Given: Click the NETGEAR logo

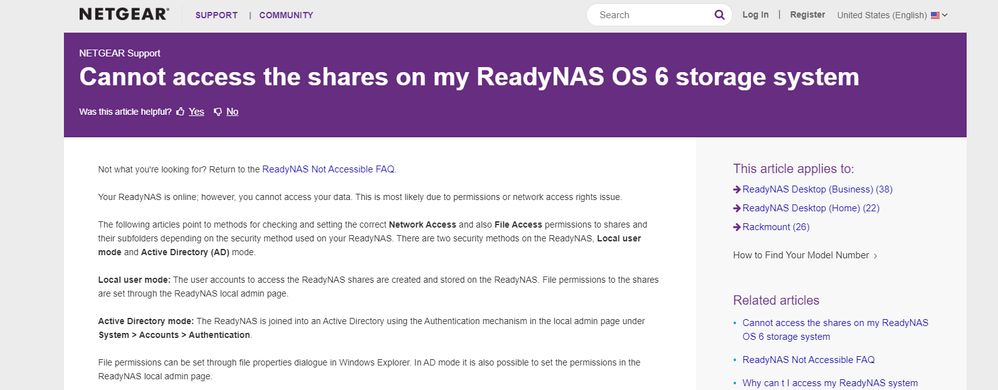Looking at the screenshot, I should [124, 14].
